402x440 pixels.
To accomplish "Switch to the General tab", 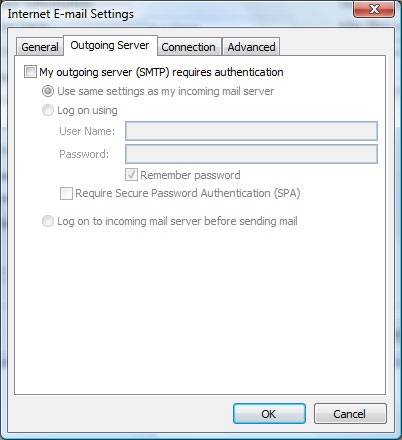I will click(x=40, y=47).
